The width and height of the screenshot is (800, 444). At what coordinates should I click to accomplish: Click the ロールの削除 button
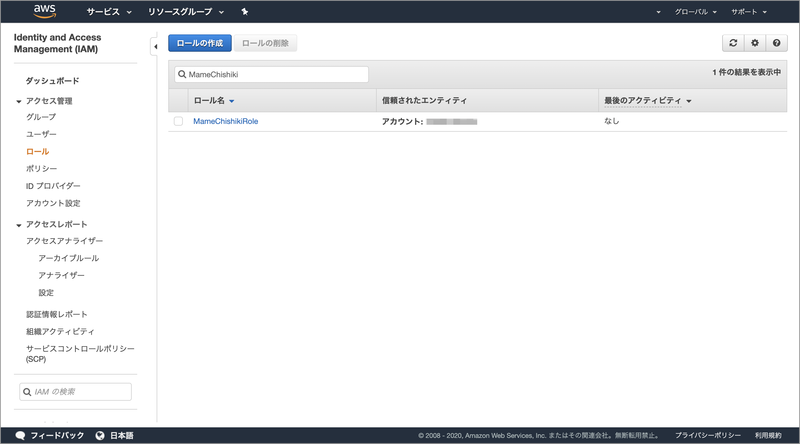tap(265, 43)
